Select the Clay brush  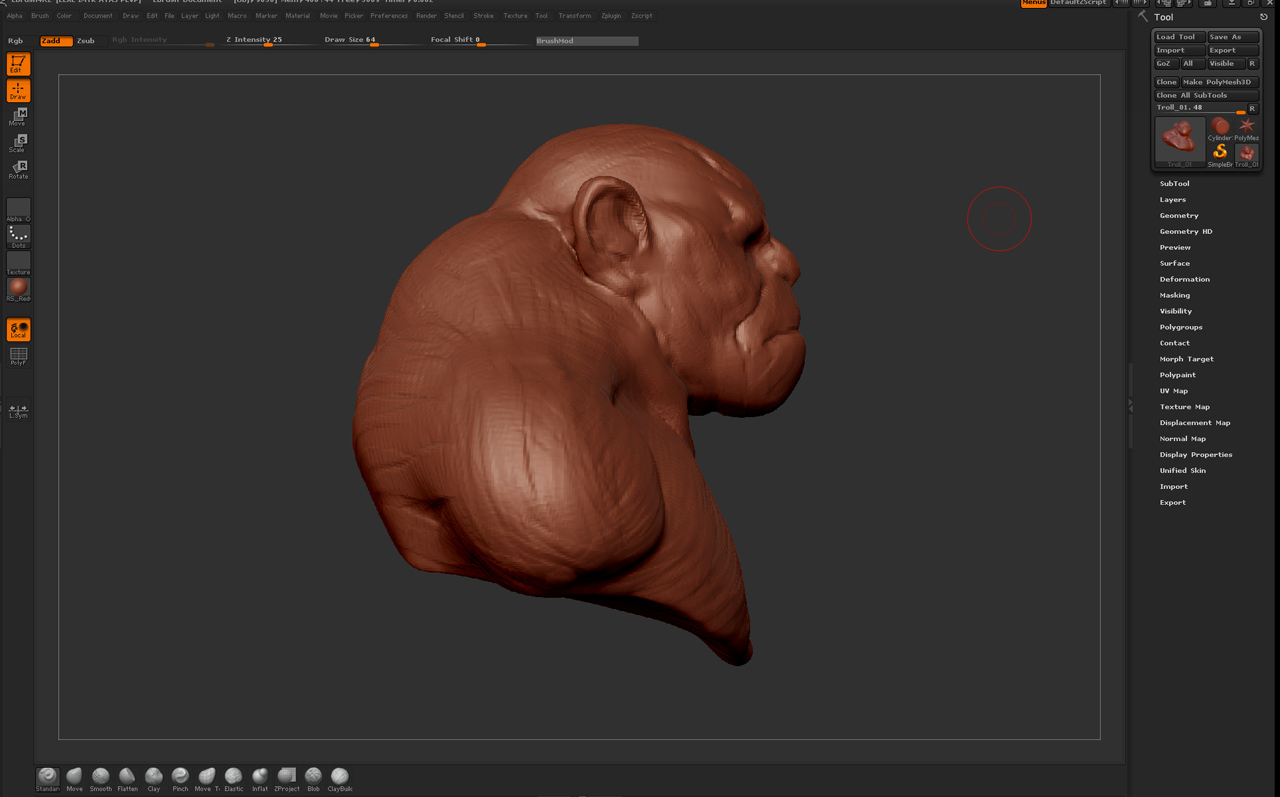tap(154, 779)
